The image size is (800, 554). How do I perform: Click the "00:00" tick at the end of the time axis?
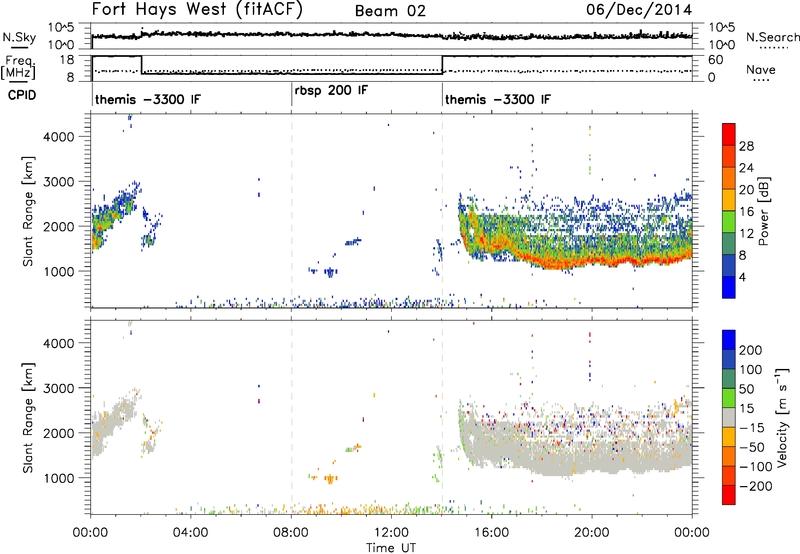pos(692,533)
